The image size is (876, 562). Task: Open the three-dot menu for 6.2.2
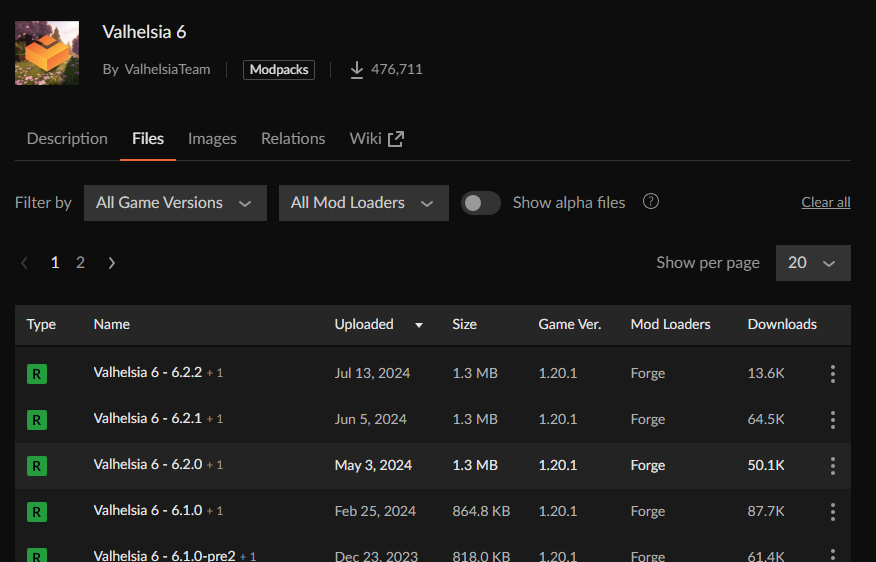(832, 374)
